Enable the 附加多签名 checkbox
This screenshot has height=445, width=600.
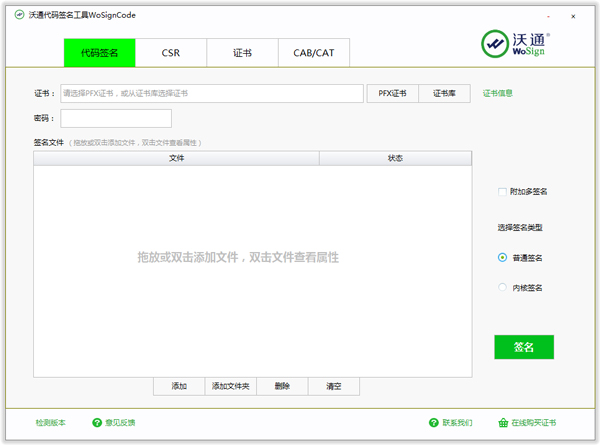(502, 191)
